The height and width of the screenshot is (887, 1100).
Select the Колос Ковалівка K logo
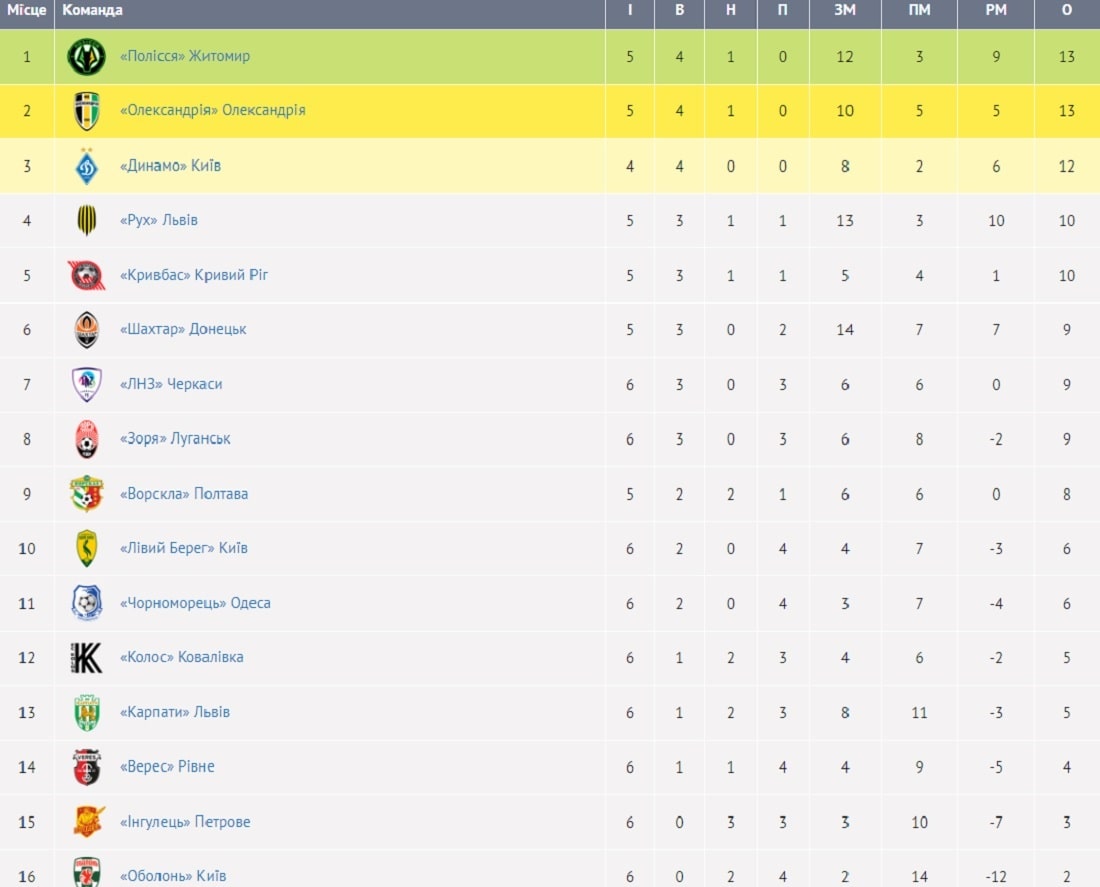coord(86,658)
